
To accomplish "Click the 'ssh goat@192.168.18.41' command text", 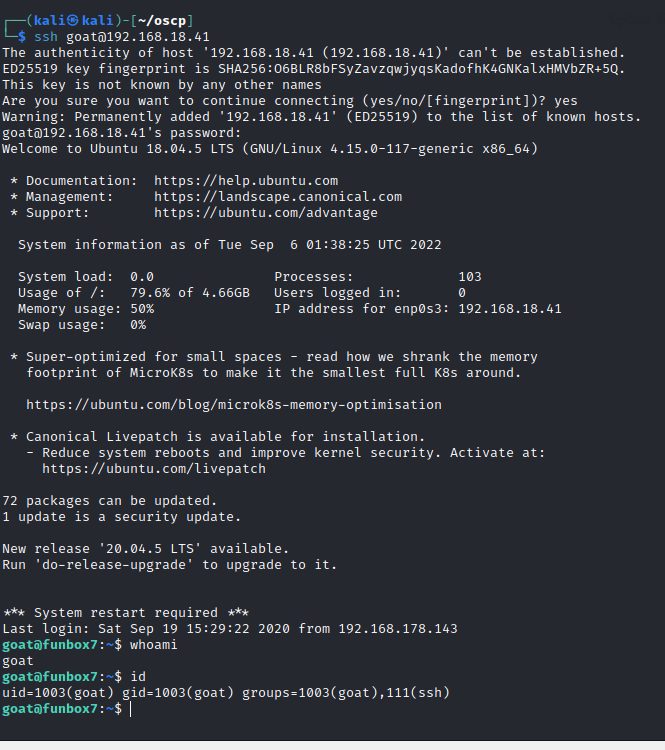I will pos(122,37).
